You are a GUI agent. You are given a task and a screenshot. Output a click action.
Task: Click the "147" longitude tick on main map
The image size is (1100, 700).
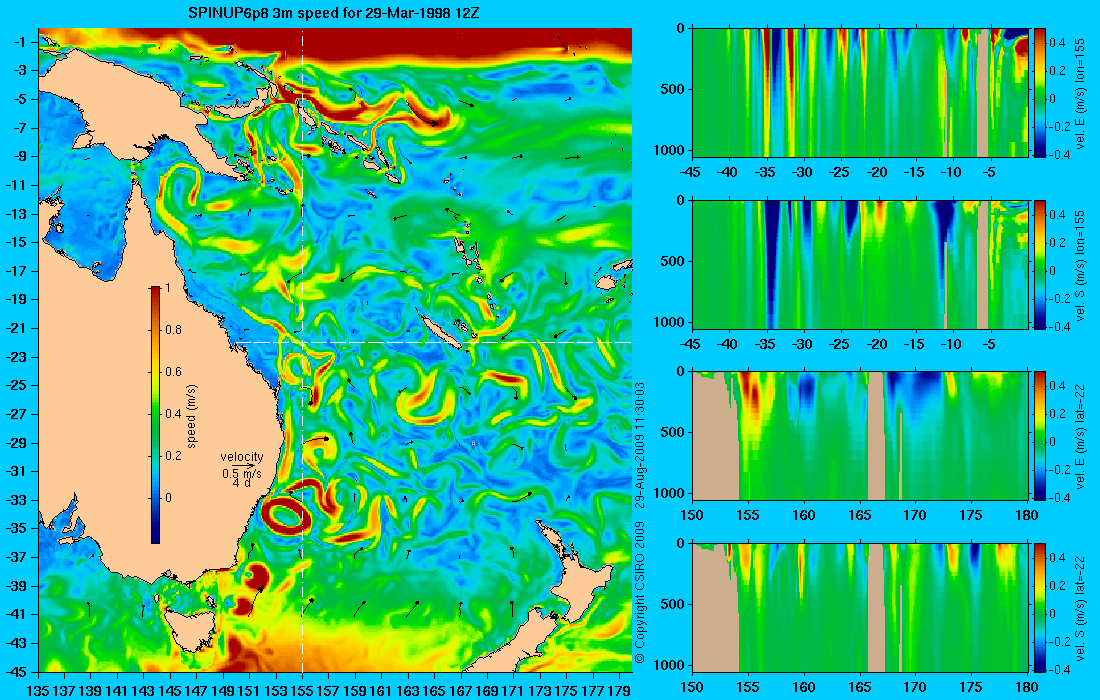(196, 690)
